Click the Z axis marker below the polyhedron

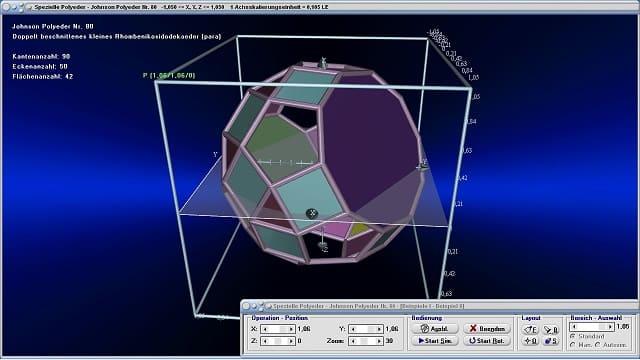tap(323, 246)
